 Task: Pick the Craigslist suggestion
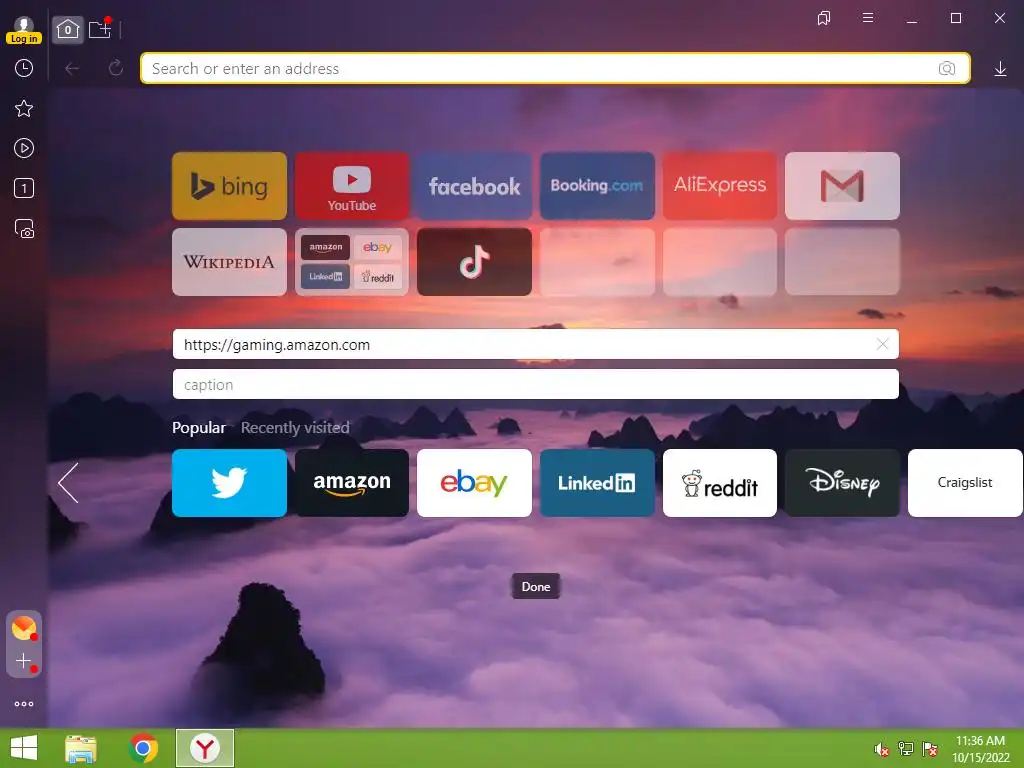click(x=965, y=483)
